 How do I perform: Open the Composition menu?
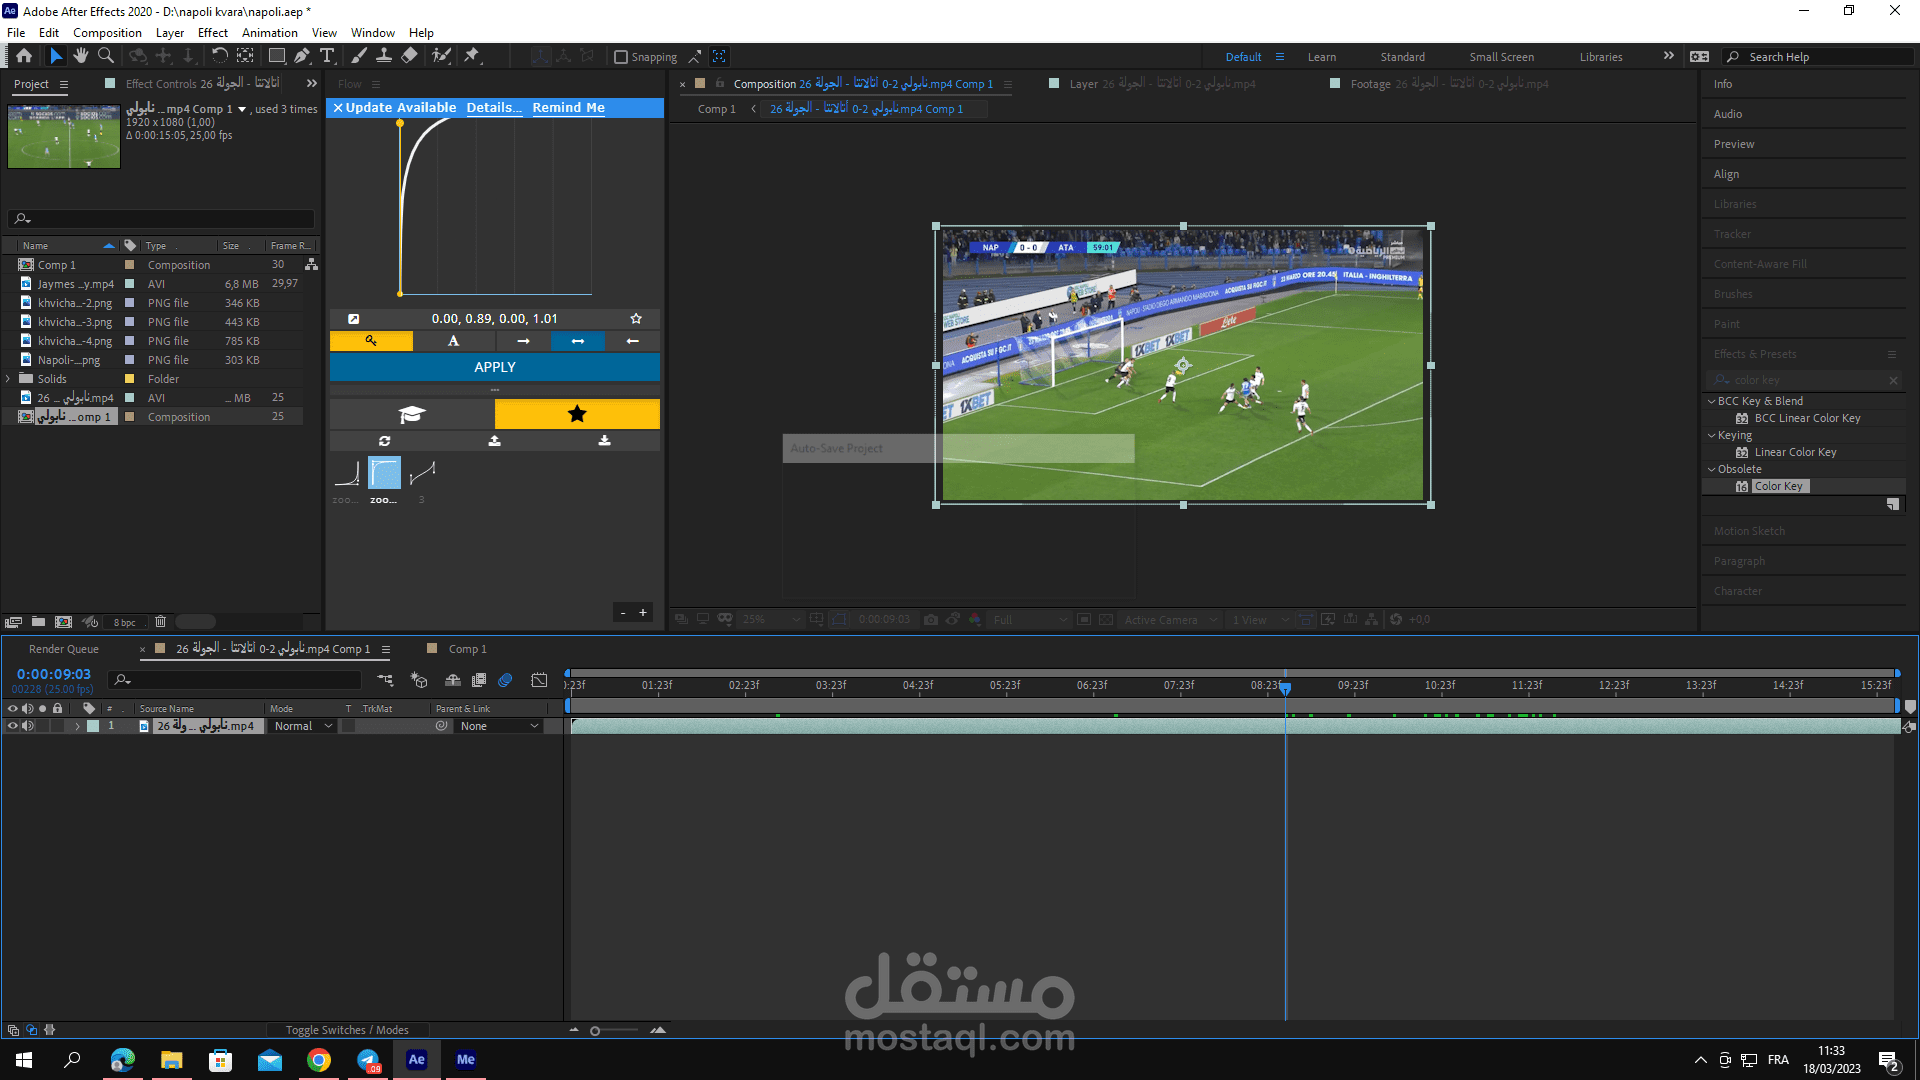(x=107, y=32)
